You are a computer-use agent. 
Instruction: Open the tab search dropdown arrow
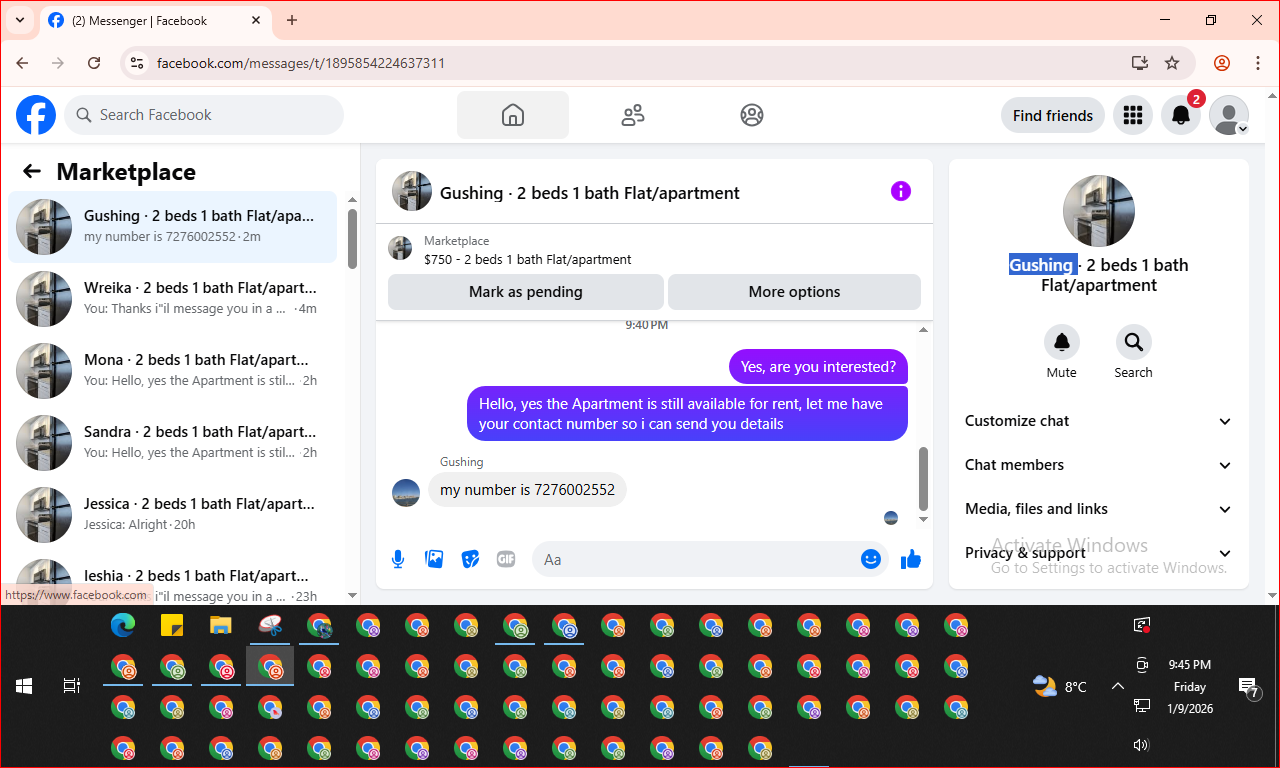pyautogui.click(x=19, y=20)
